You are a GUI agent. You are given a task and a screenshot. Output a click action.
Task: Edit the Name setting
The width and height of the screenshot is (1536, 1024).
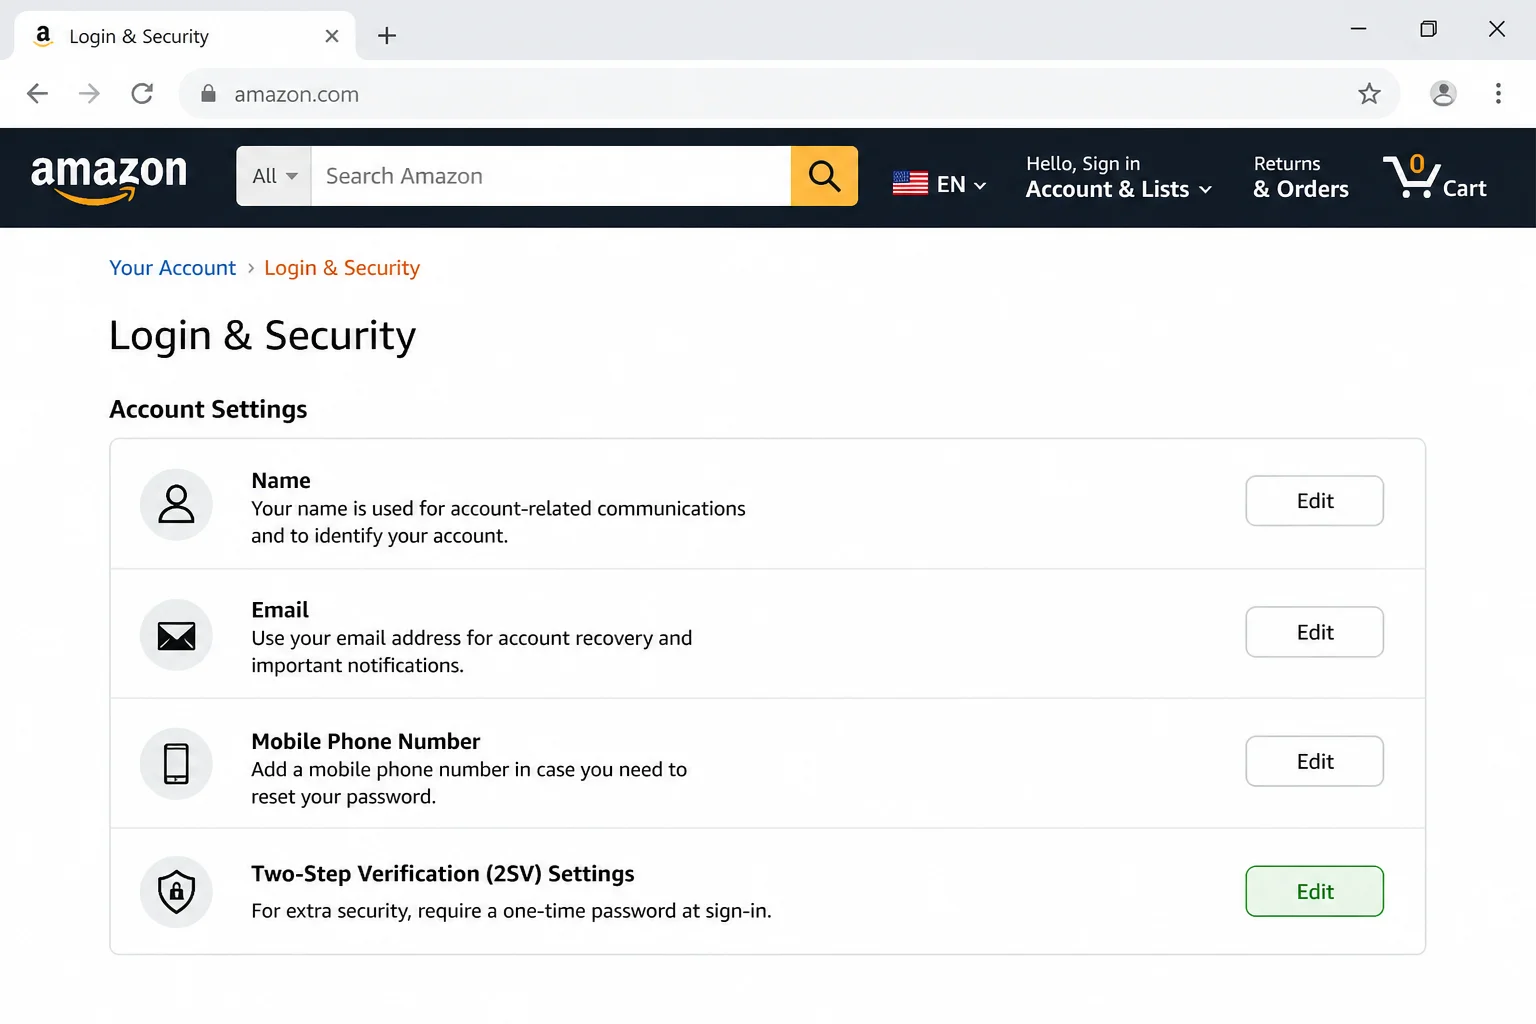pos(1314,501)
